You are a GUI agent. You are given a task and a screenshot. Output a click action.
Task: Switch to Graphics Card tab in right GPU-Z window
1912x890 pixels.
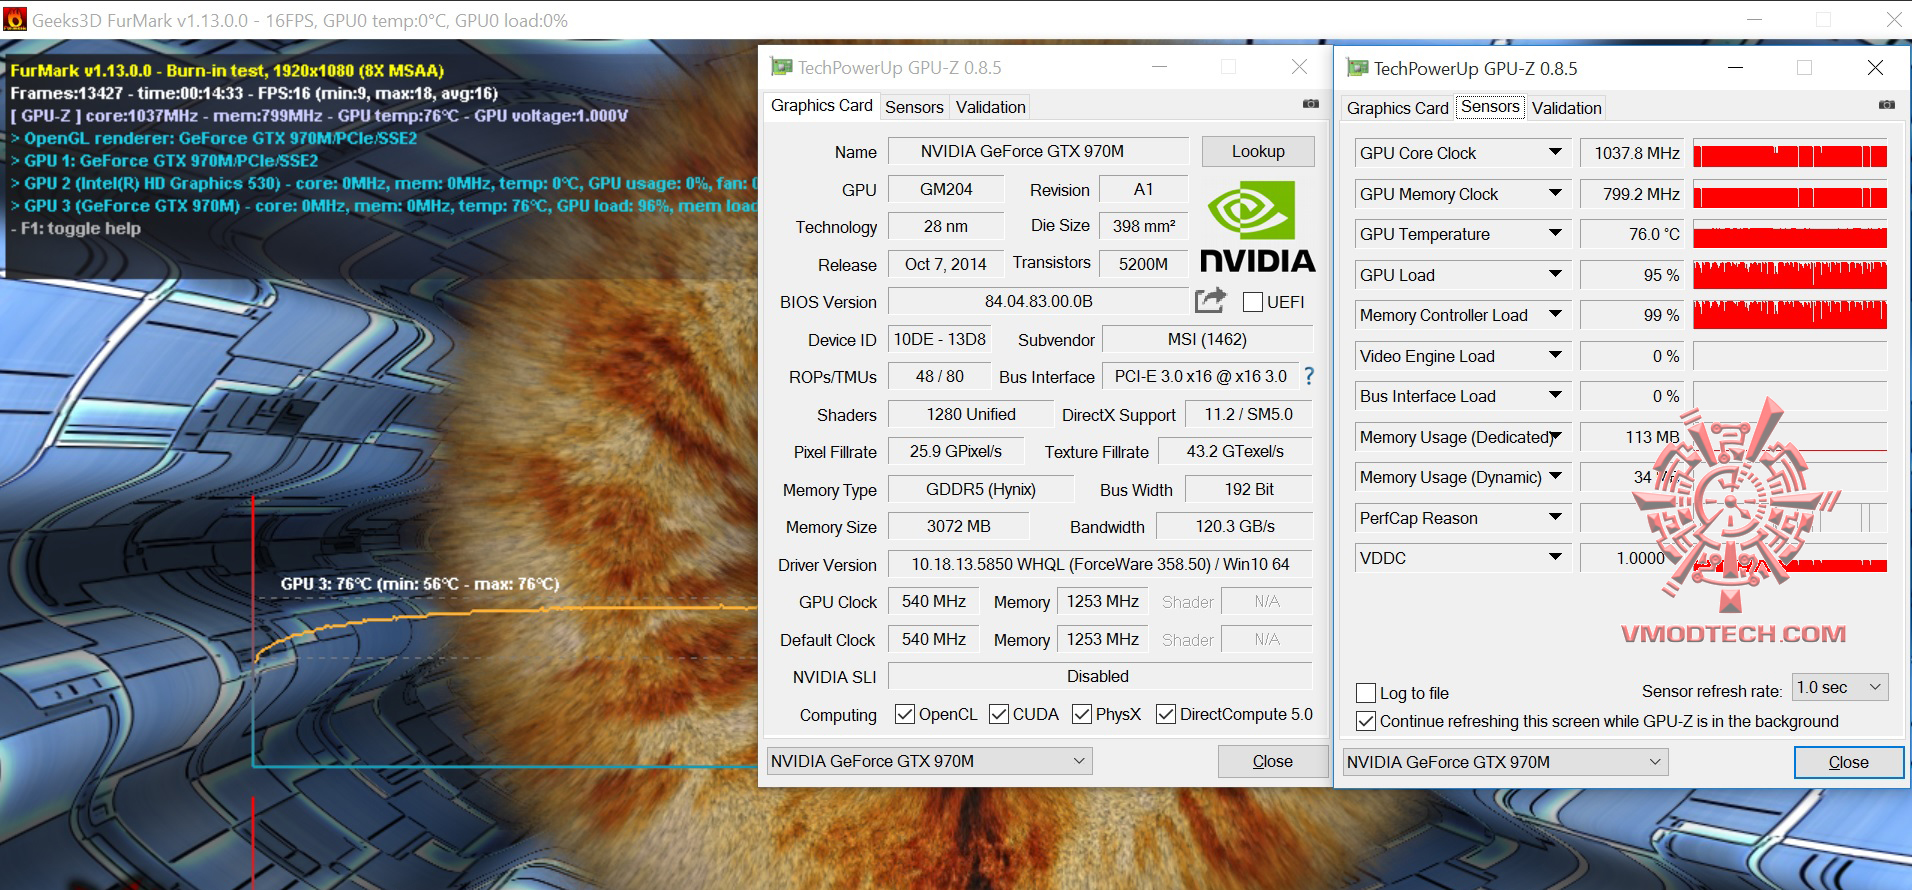coord(1397,108)
